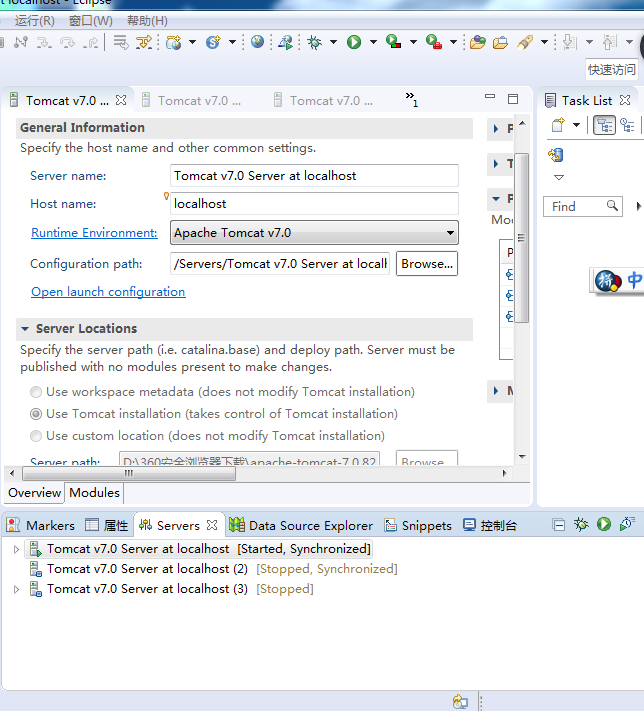Click the Next Annotation toolbar icon
644x711 pixels.
pyautogui.click(x=570, y=42)
